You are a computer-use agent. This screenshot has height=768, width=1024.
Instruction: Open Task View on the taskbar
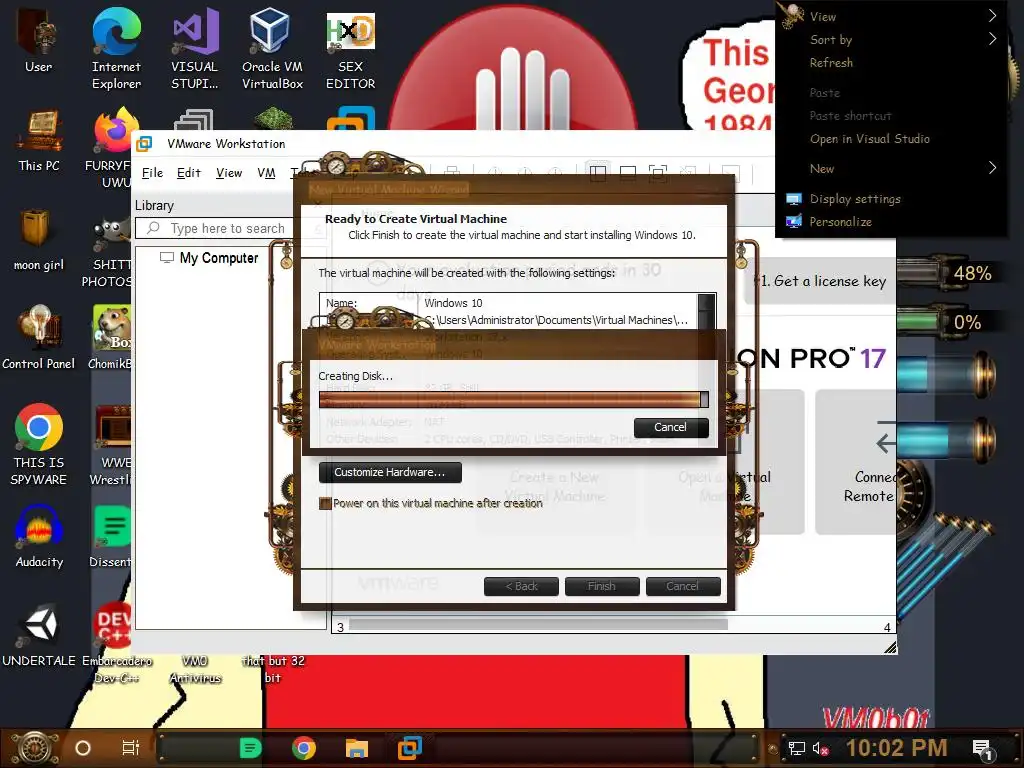131,748
